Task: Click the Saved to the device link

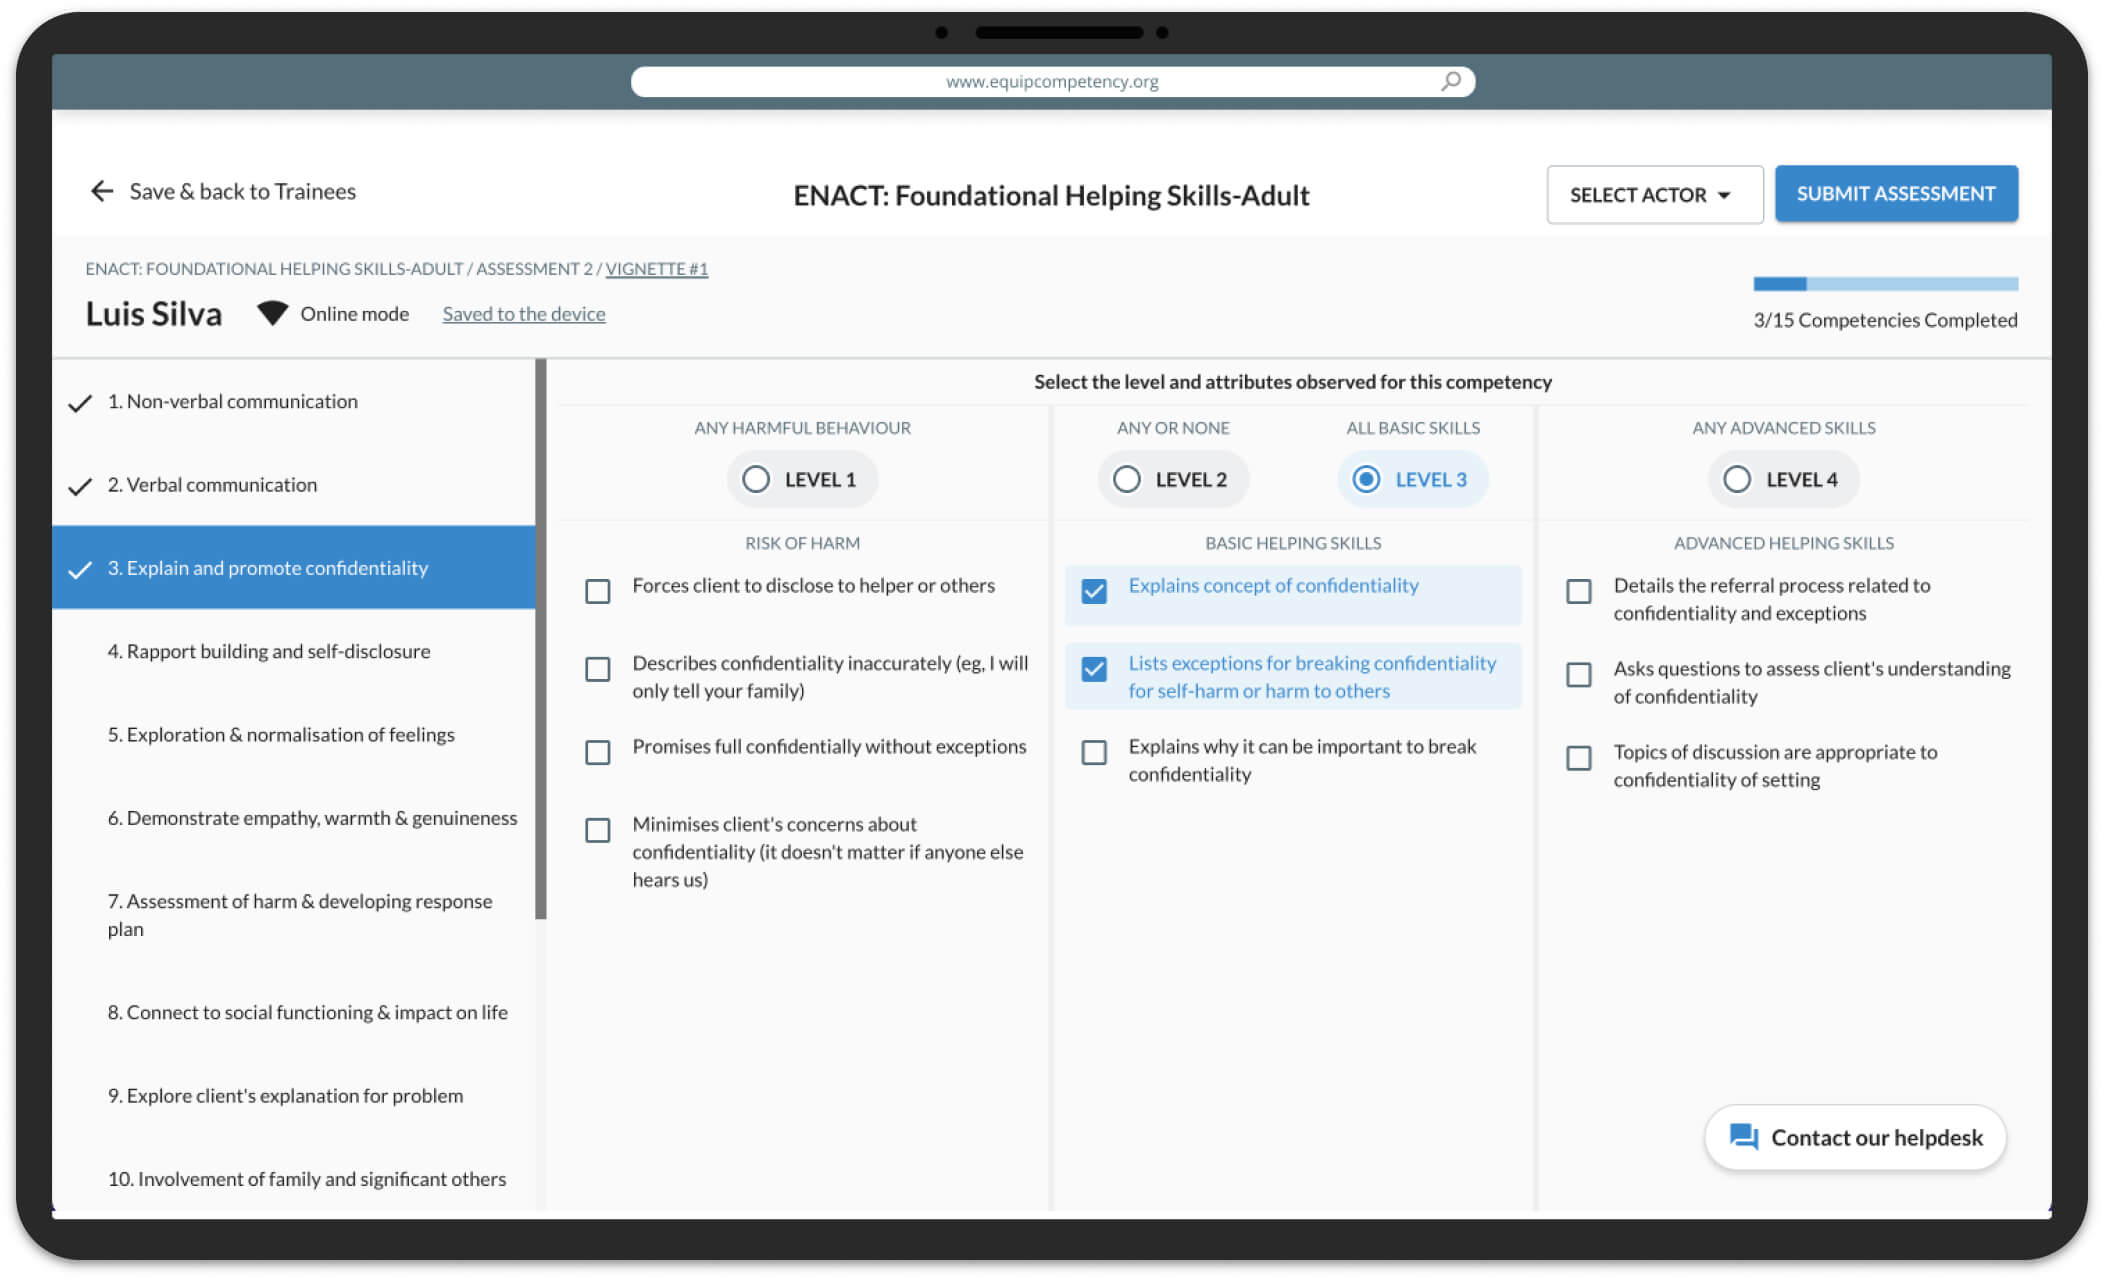Action: (x=524, y=314)
